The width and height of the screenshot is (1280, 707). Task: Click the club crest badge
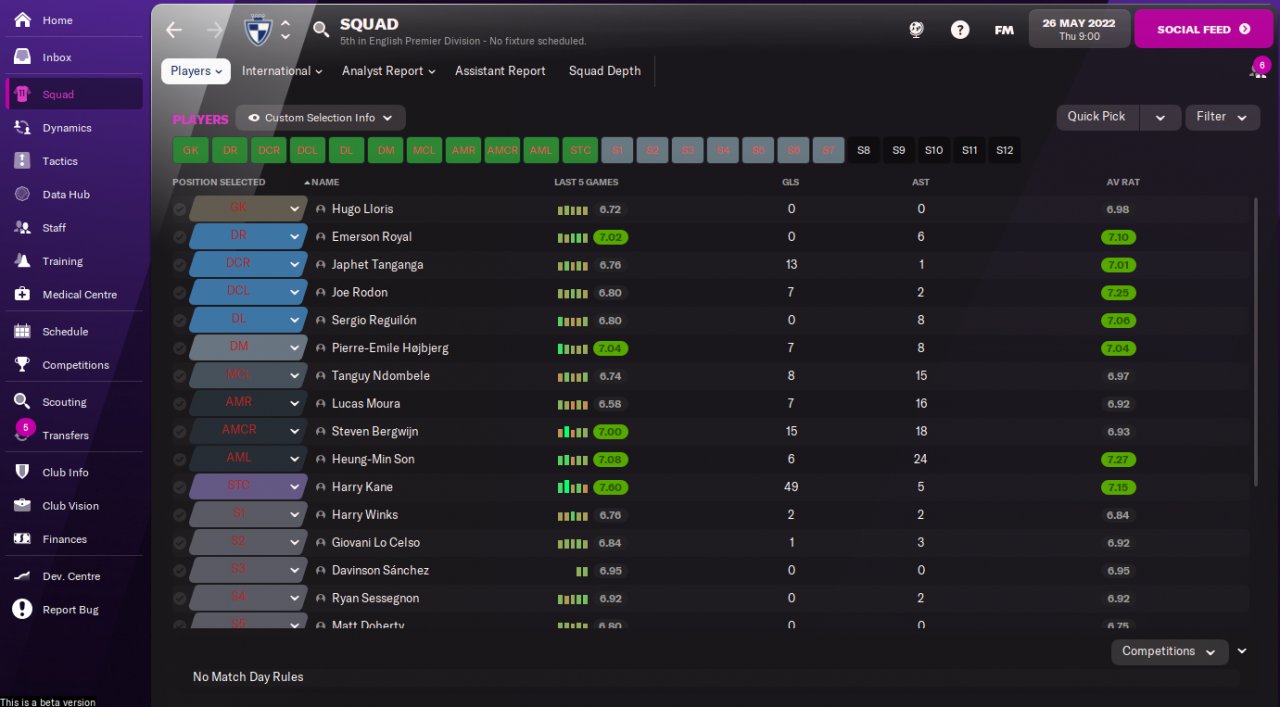point(258,30)
